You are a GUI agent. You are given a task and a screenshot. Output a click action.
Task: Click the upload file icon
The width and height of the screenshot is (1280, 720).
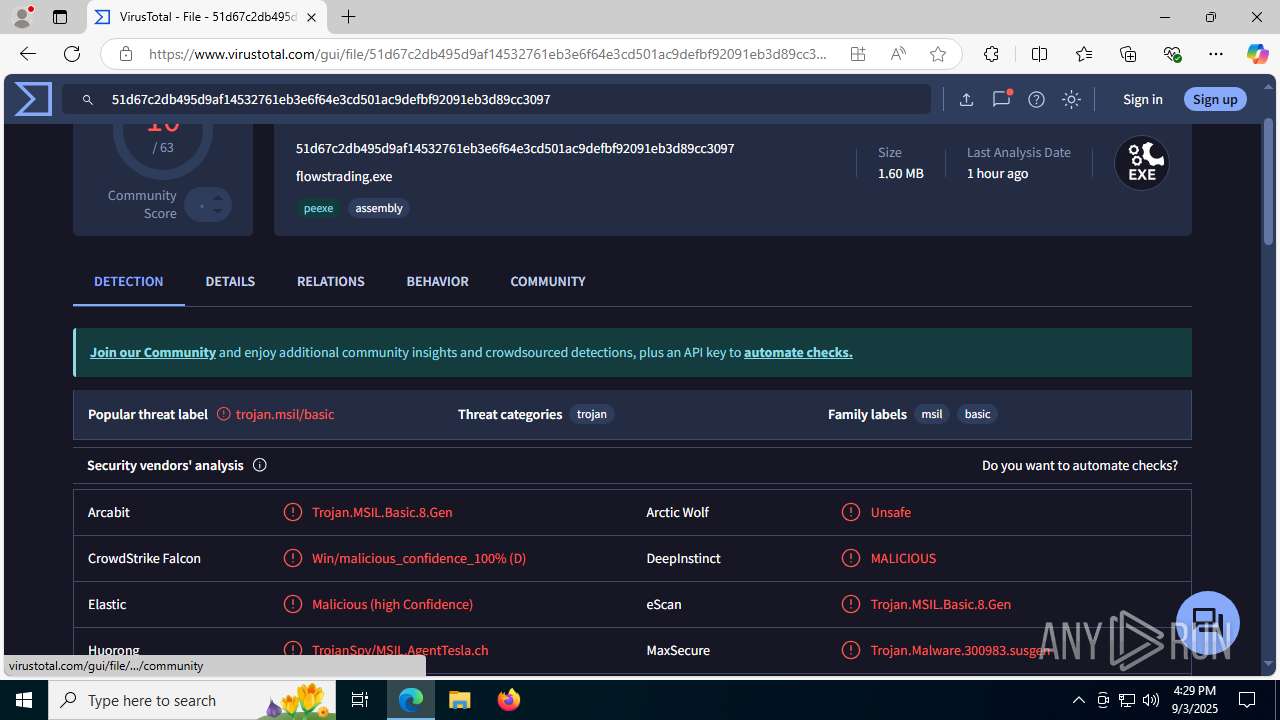tap(966, 99)
